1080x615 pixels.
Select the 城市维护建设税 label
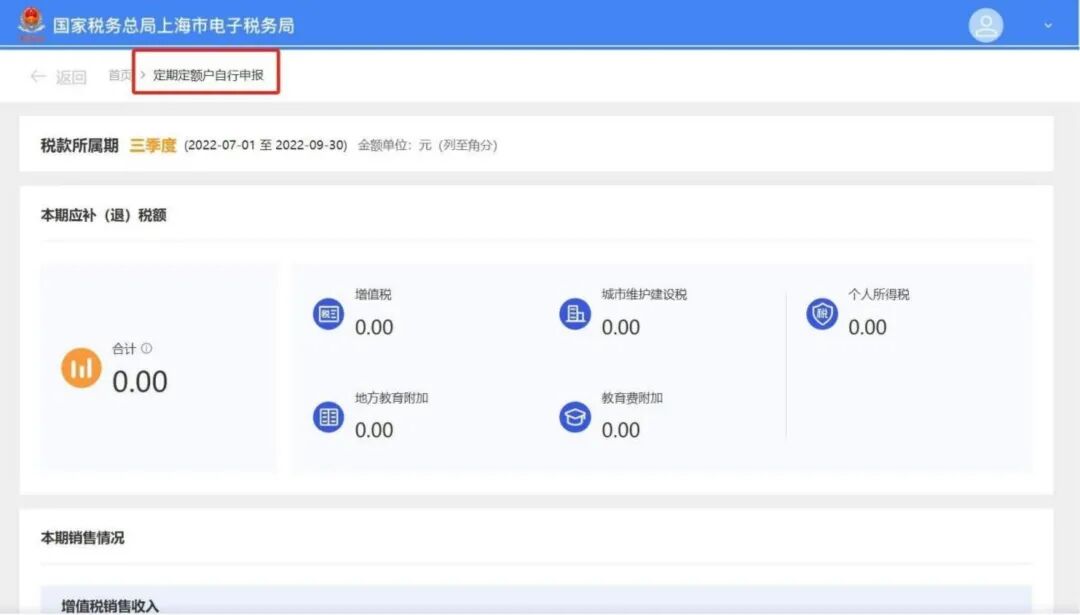644,294
